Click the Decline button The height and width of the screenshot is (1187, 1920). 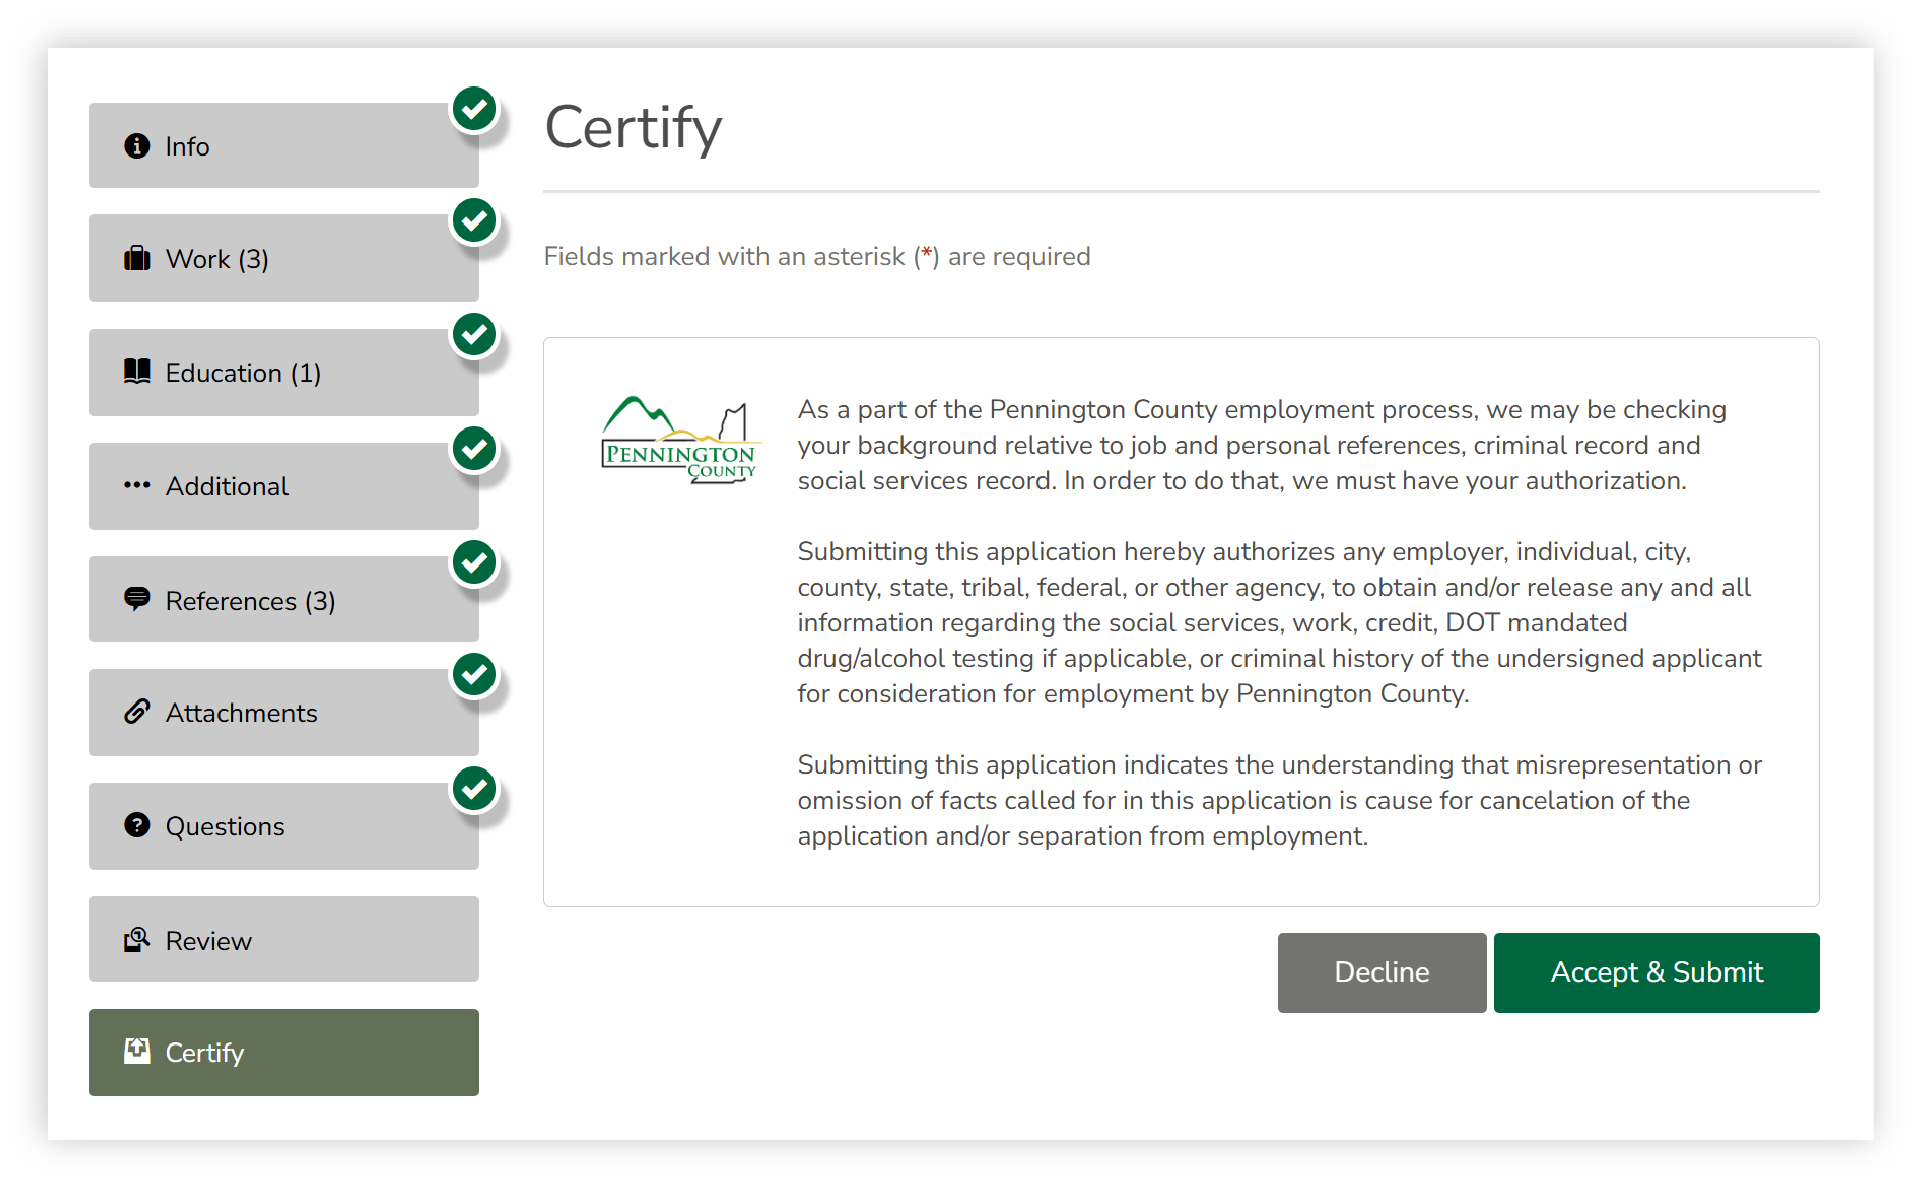click(x=1381, y=972)
